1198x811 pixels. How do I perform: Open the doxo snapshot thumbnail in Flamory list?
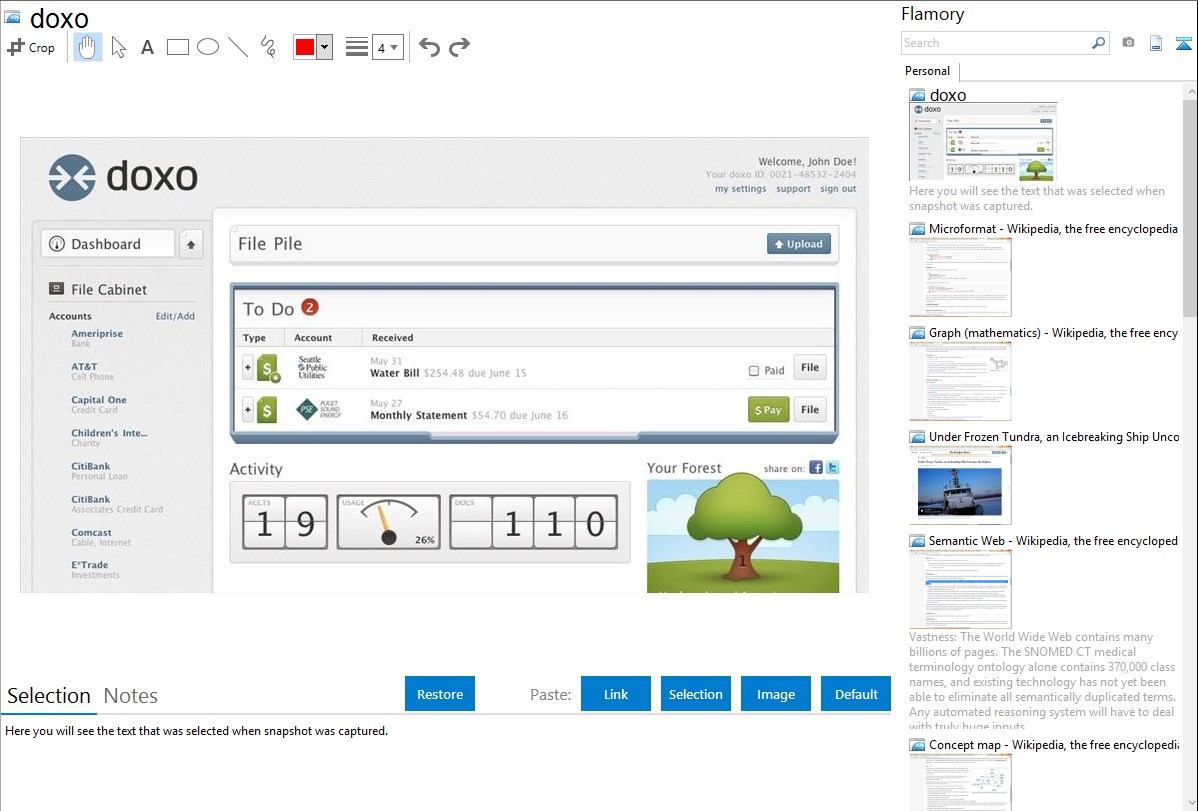[983, 142]
